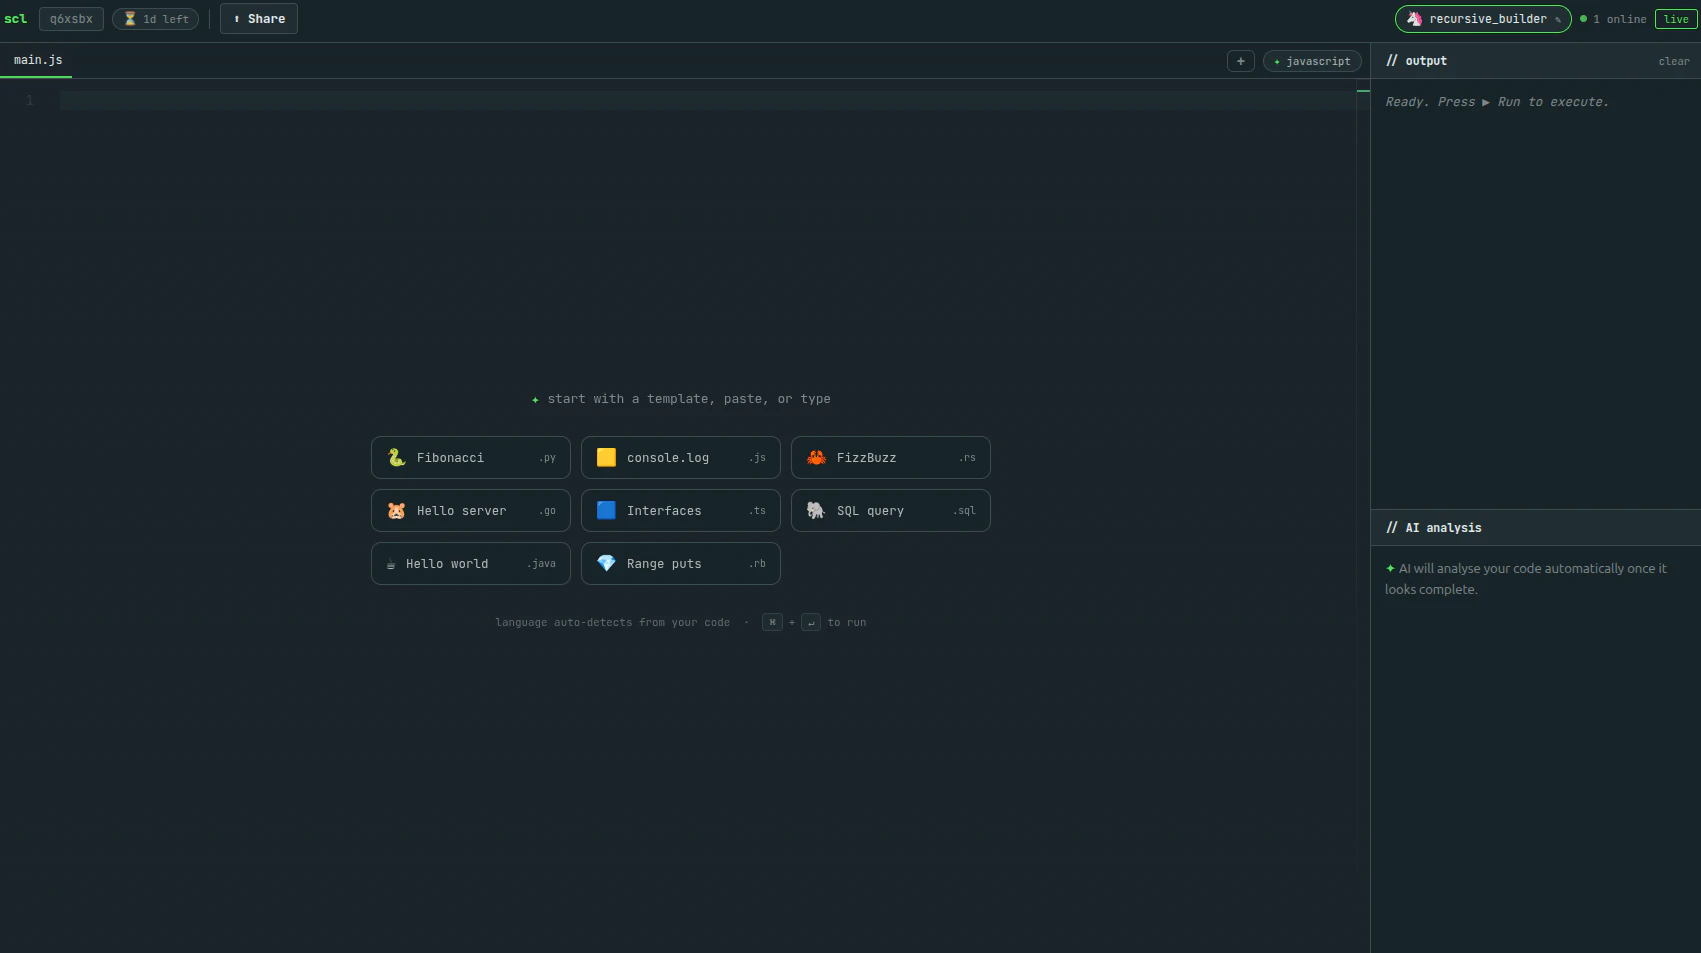Click the command key hint icon
The width and height of the screenshot is (1701, 953).
(772, 622)
